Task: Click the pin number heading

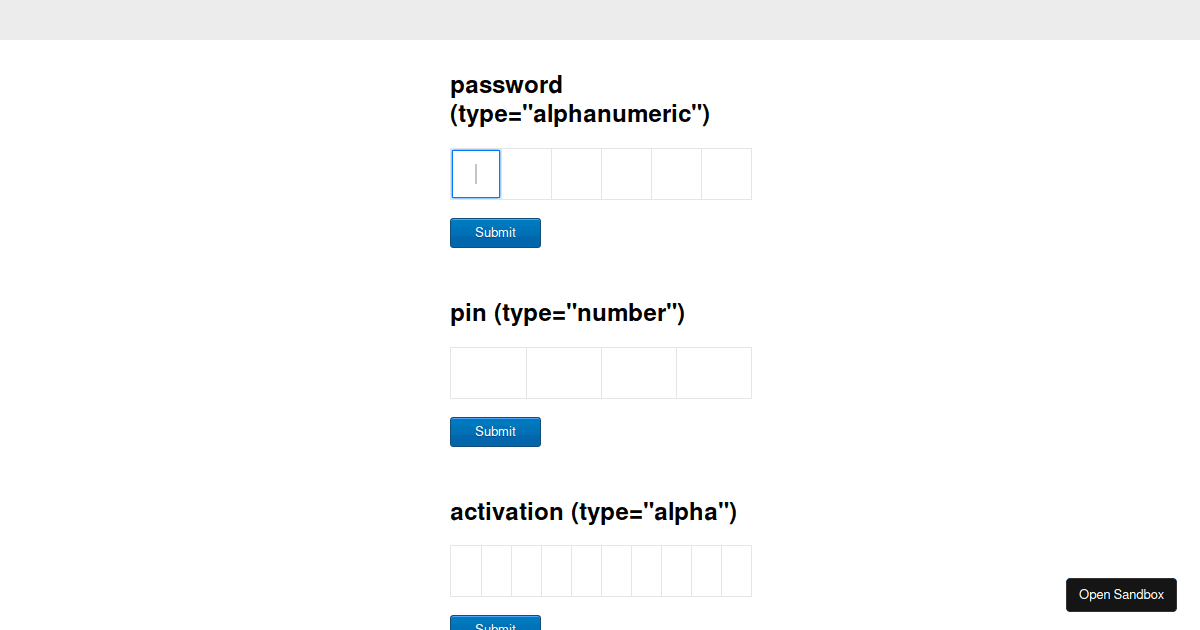Action: (x=567, y=312)
